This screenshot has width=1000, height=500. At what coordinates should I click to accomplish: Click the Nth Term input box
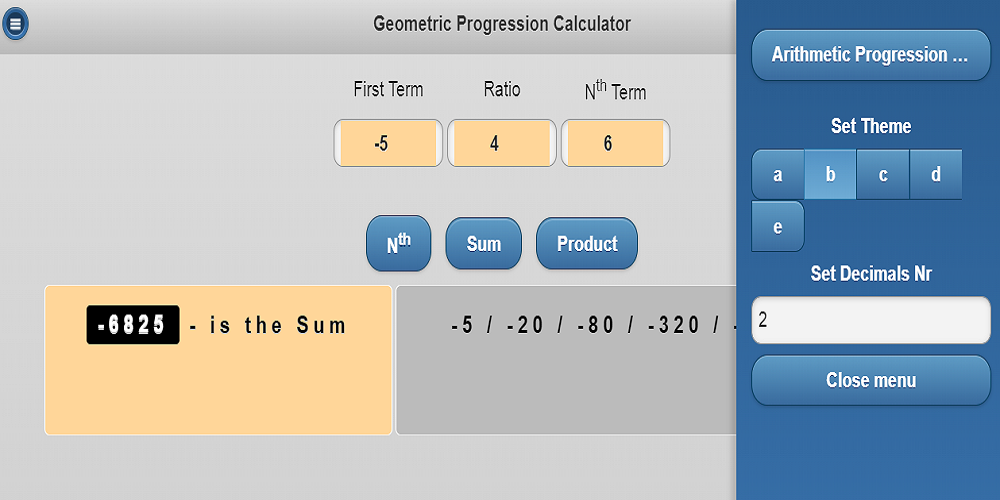tap(615, 143)
